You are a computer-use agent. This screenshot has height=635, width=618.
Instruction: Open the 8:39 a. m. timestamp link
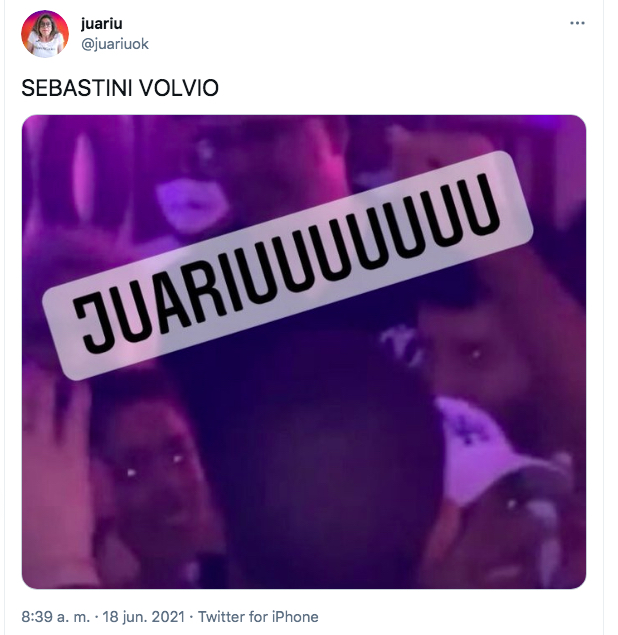pos(55,617)
